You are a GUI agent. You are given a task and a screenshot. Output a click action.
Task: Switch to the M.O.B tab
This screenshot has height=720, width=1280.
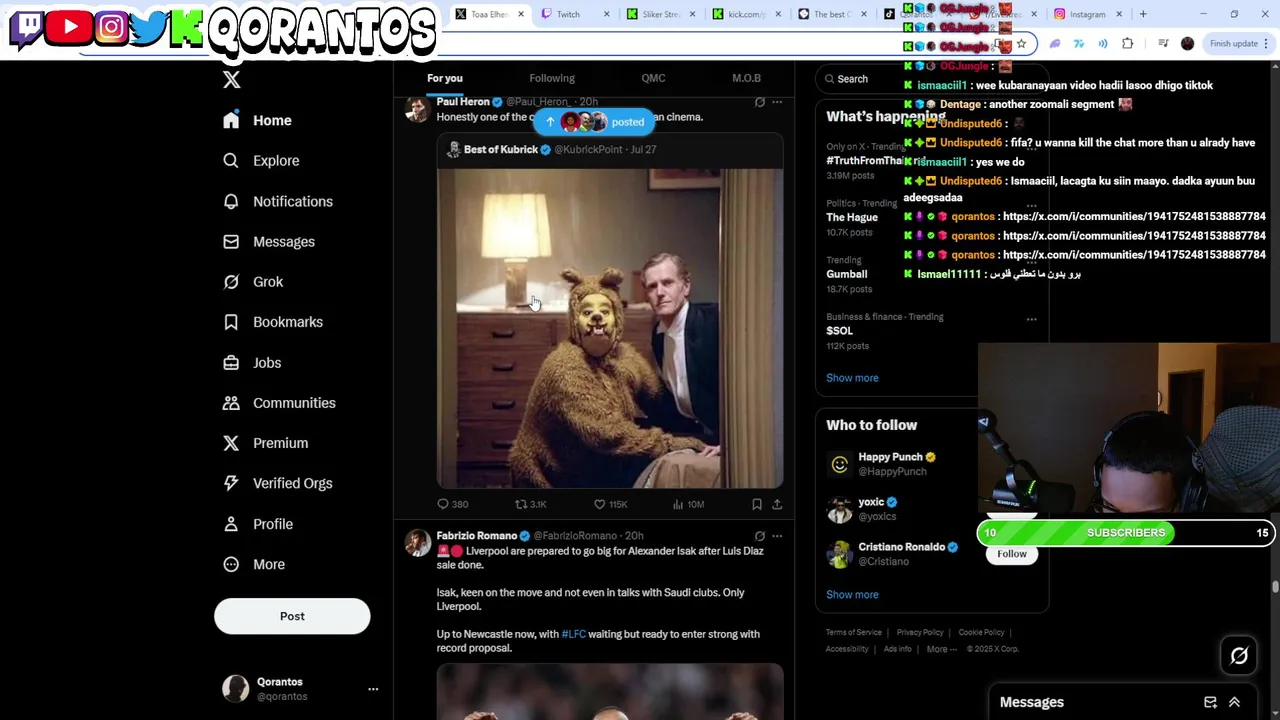point(746,78)
